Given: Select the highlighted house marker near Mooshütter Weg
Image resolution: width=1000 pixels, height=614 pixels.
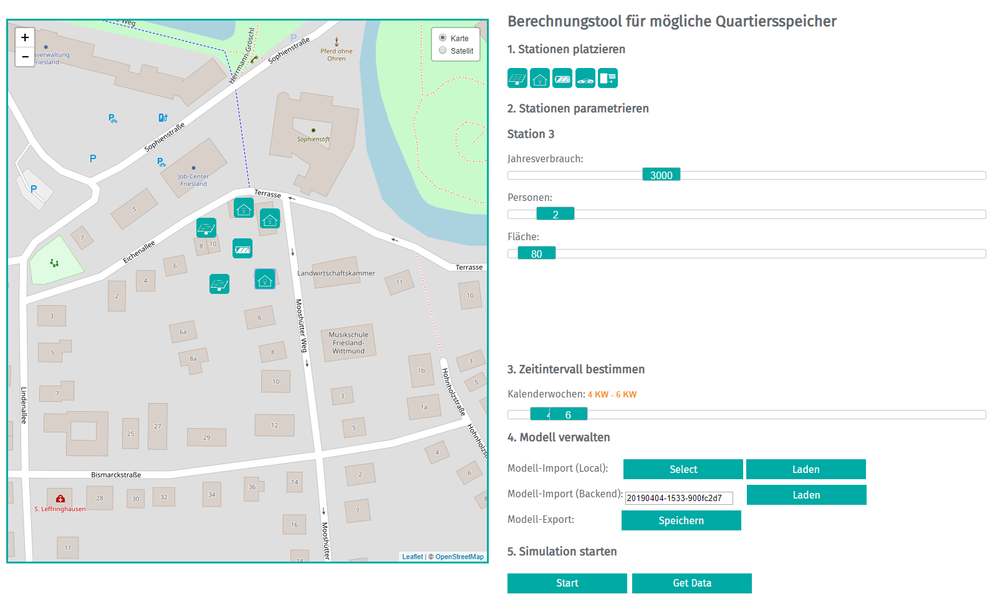Looking at the screenshot, I should [x=265, y=279].
